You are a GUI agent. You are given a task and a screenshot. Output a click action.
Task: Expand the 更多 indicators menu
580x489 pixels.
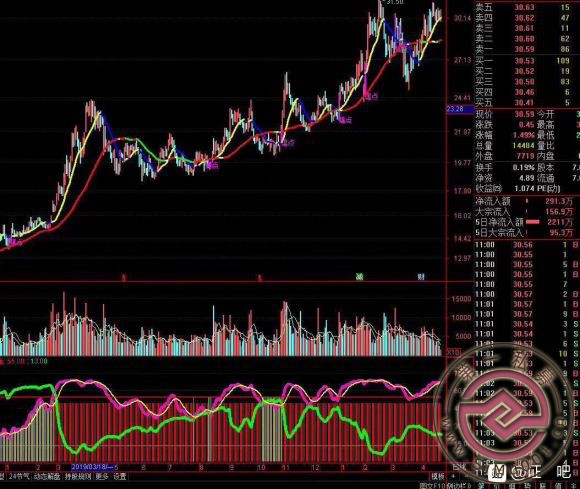pos(102,476)
